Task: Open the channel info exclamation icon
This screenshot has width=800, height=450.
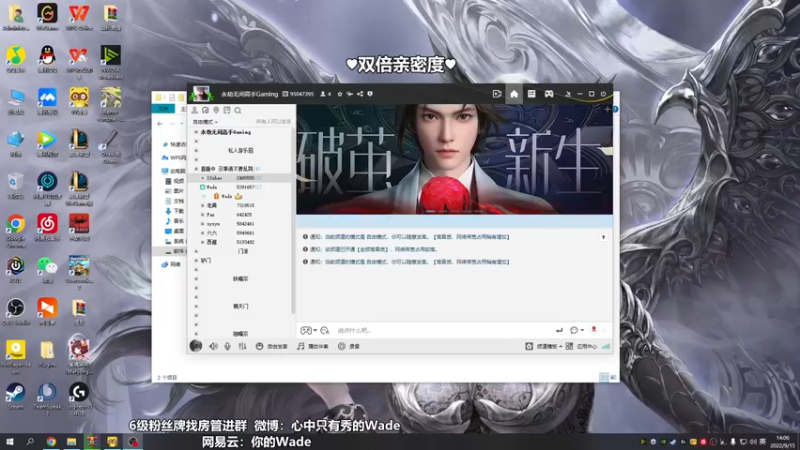Action: [x=370, y=94]
